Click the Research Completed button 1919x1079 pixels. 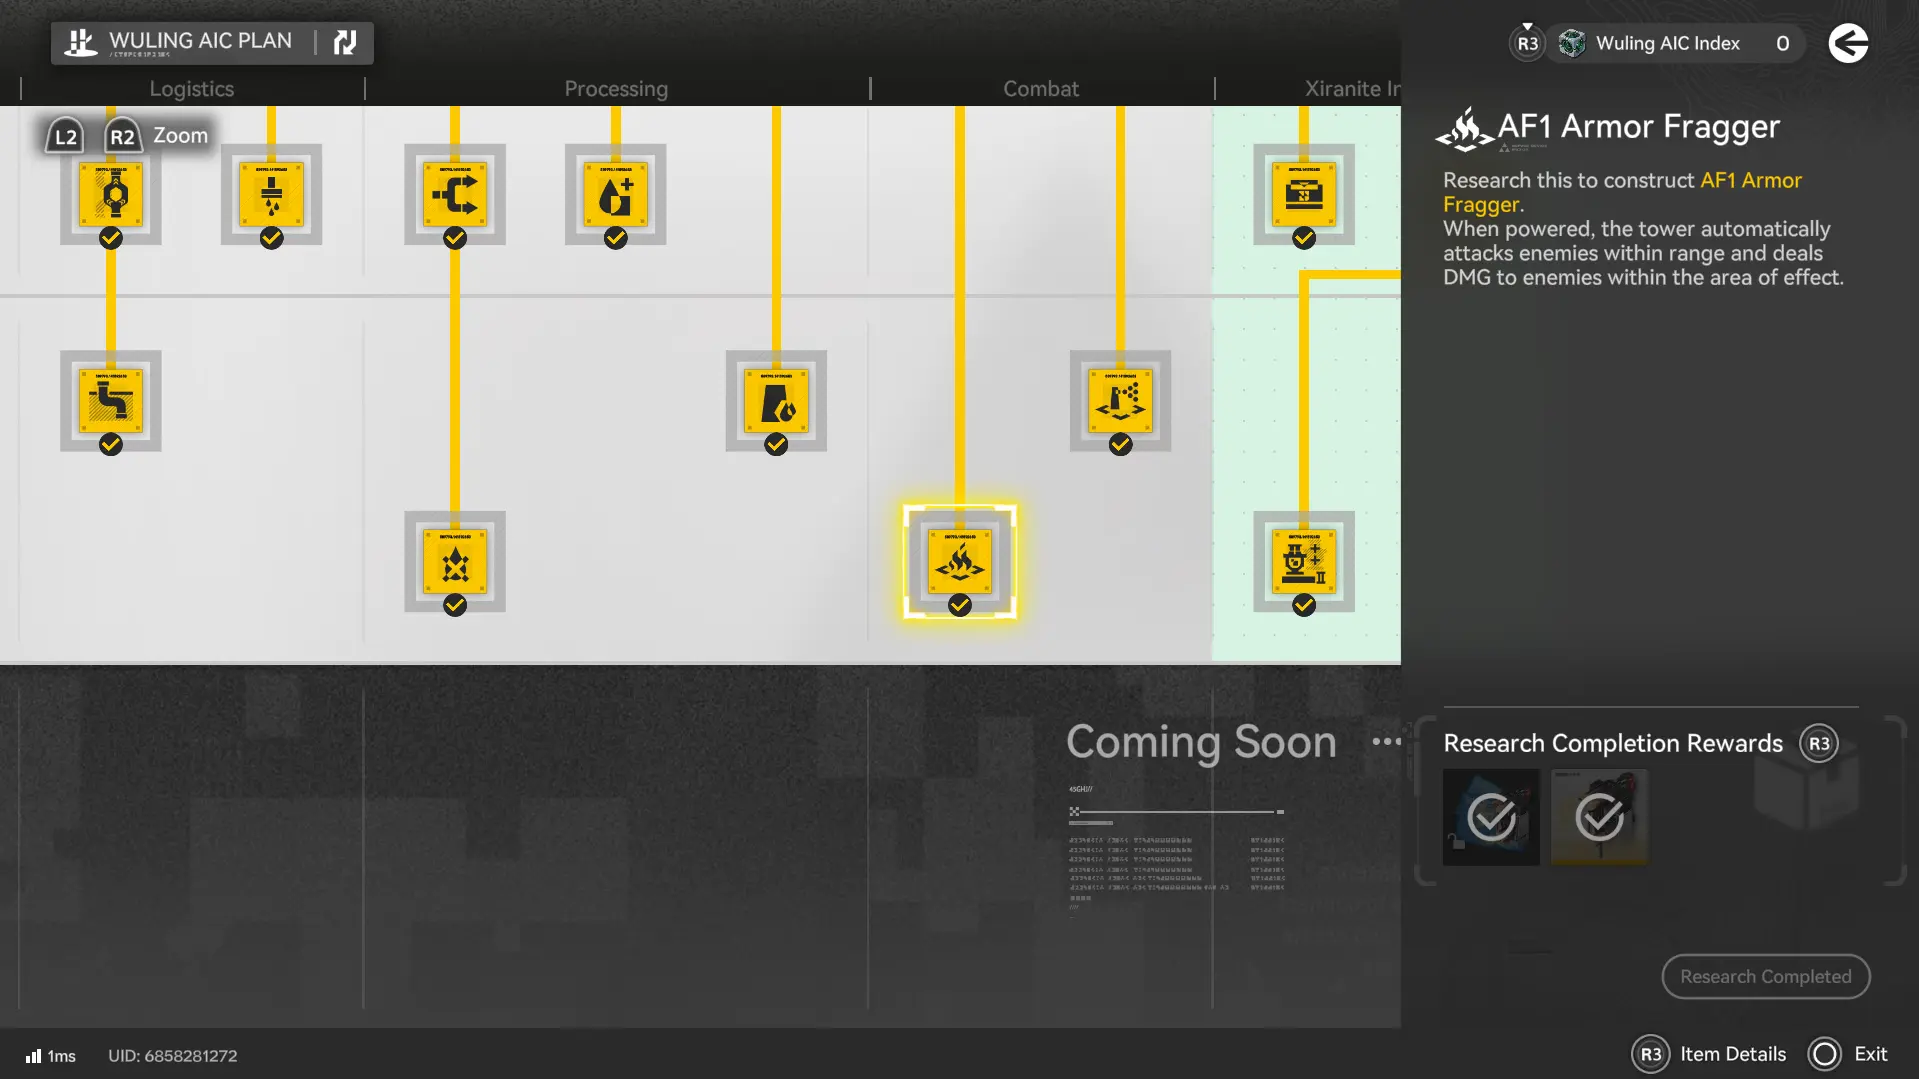tap(1765, 976)
